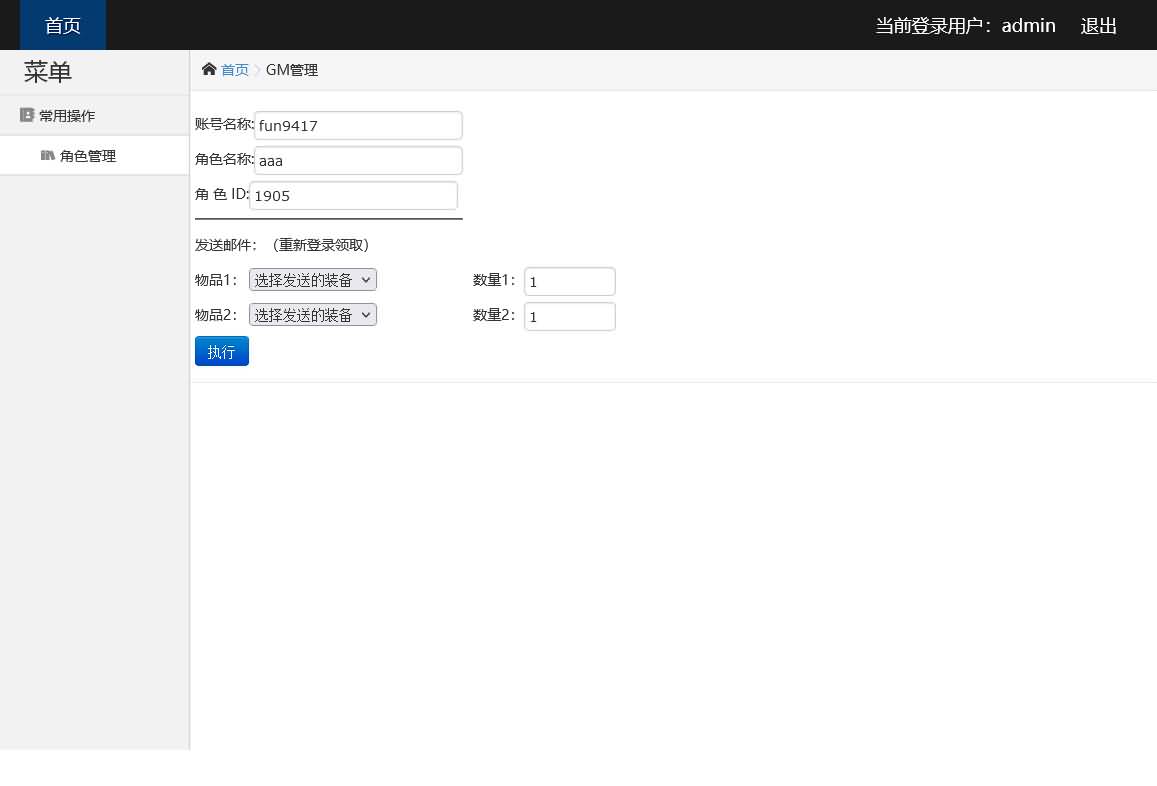Click the 菜单 sidebar heading
Image resolution: width=1157 pixels, height=786 pixels.
click(47, 72)
